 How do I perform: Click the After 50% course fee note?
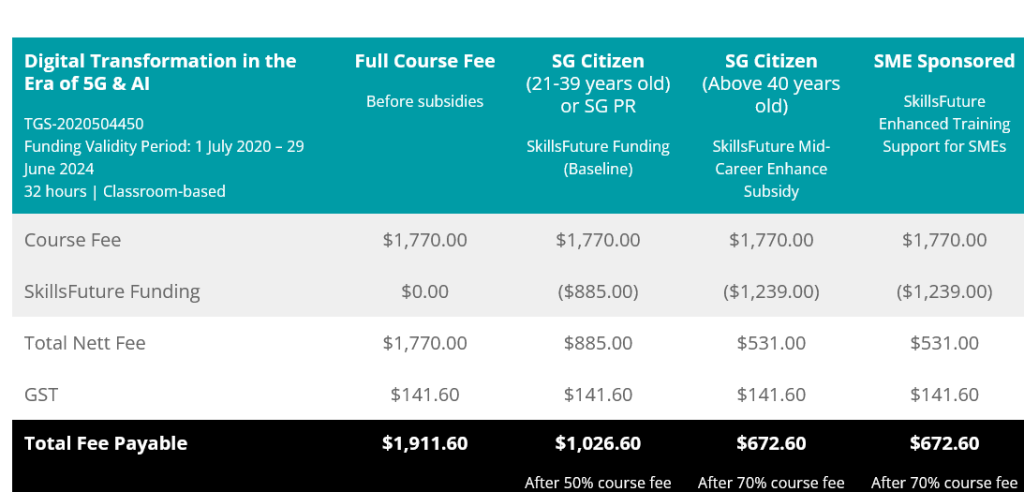click(598, 483)
